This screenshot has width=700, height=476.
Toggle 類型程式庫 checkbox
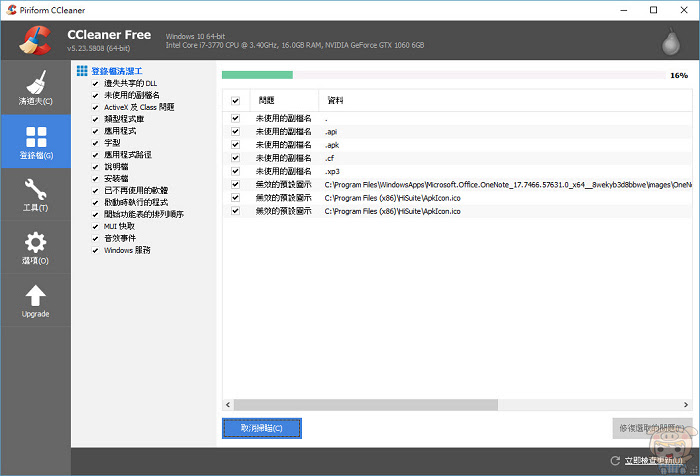coord(95,119)
